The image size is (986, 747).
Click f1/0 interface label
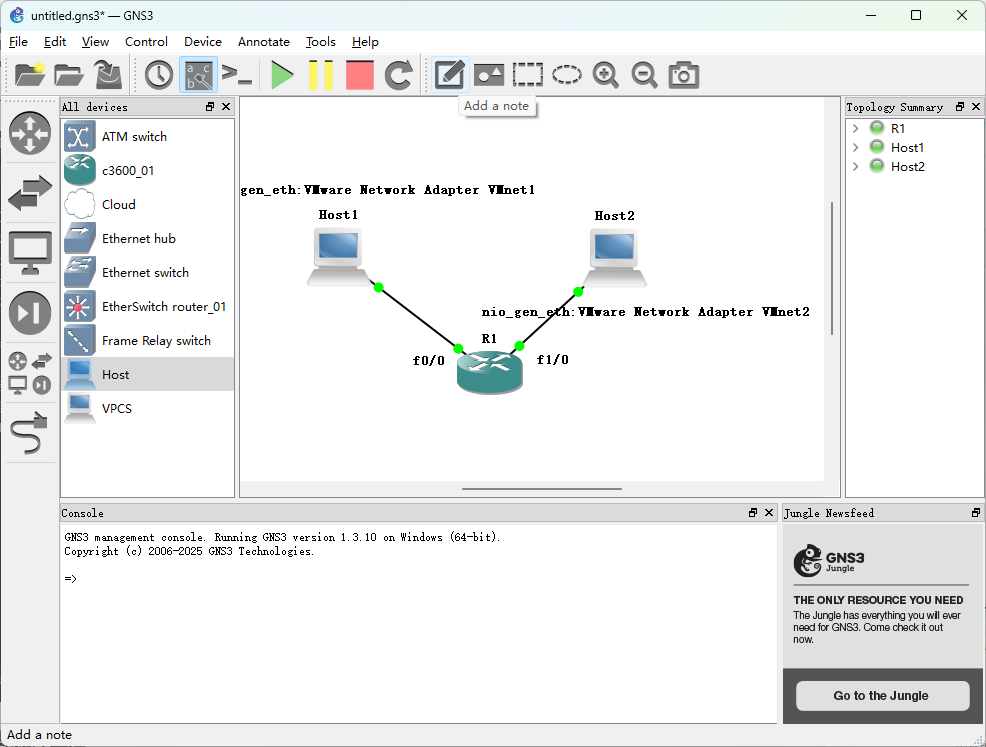click(x=552, y=360)
